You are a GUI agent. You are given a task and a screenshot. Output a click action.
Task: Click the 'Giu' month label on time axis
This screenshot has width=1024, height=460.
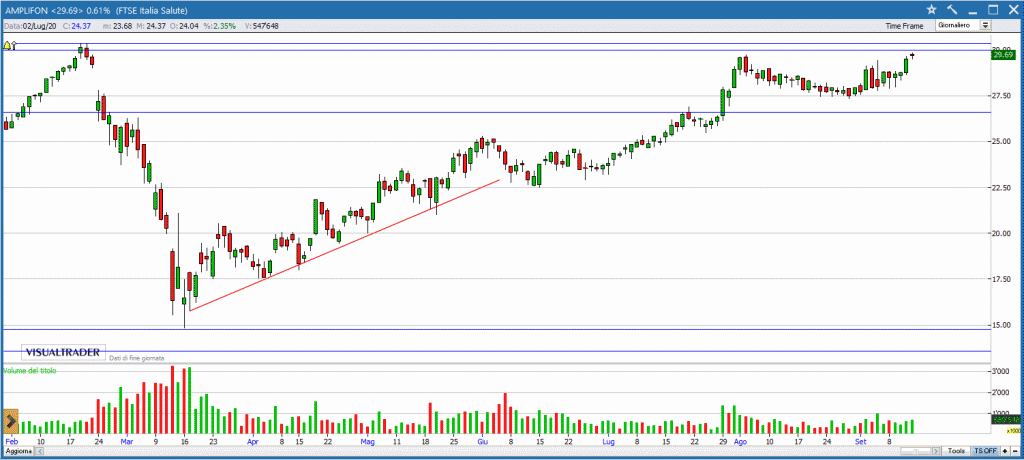tap(483, 442)
